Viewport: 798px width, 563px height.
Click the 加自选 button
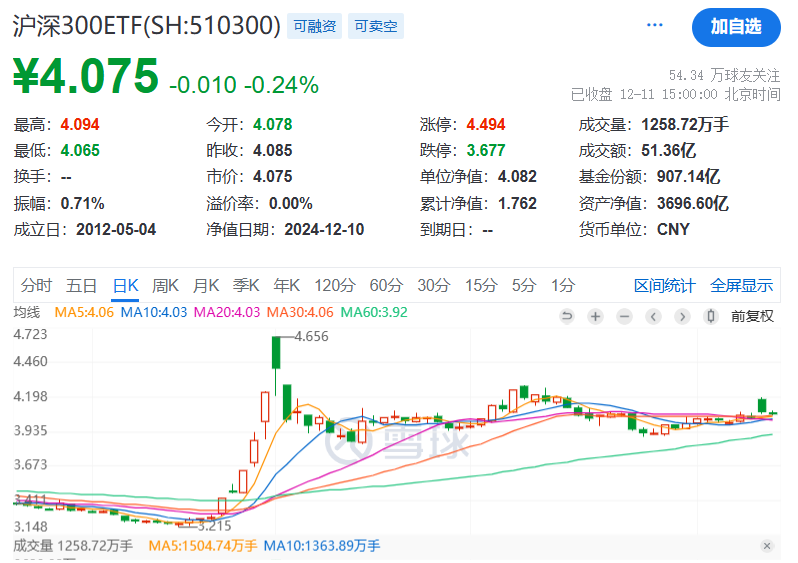[736, 27]
